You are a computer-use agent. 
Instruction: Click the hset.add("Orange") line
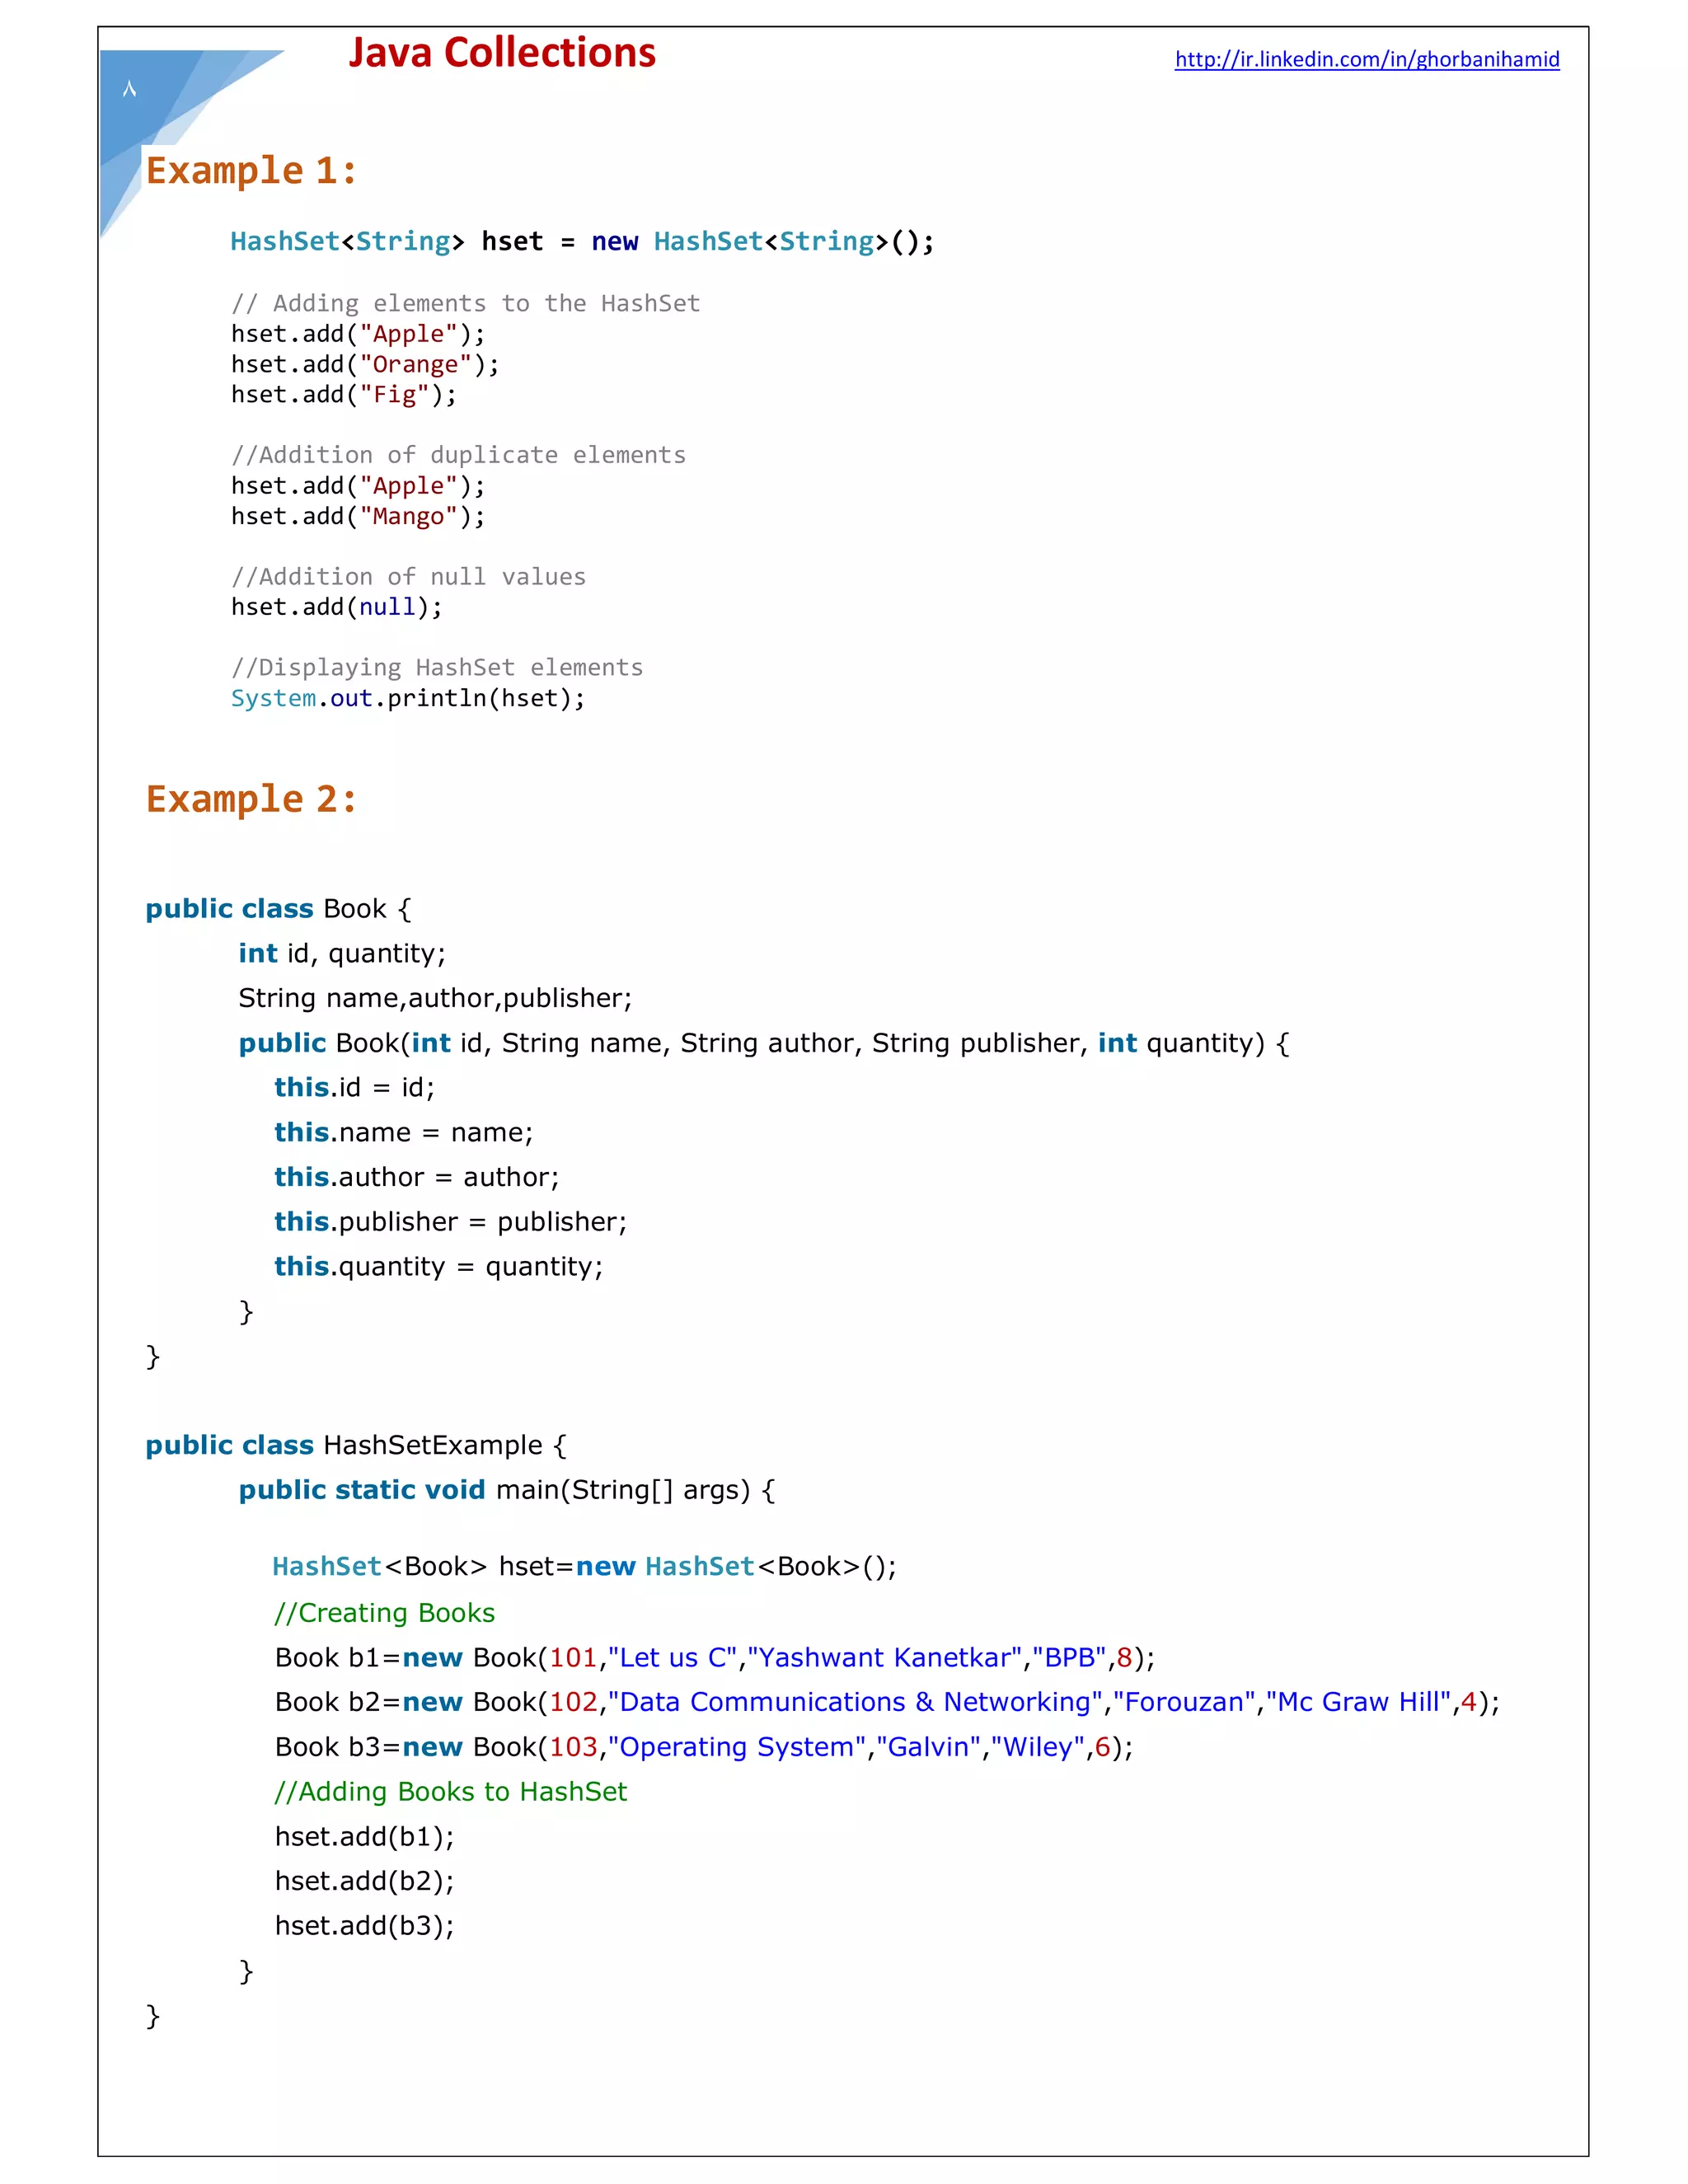(x=365, y=365)
